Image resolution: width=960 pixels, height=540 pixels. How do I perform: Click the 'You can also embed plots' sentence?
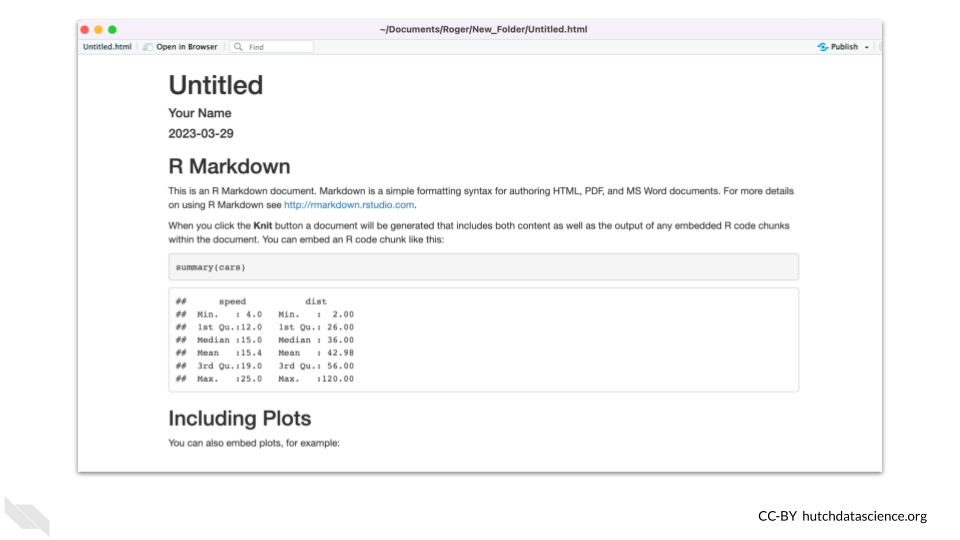pos(254,443)
